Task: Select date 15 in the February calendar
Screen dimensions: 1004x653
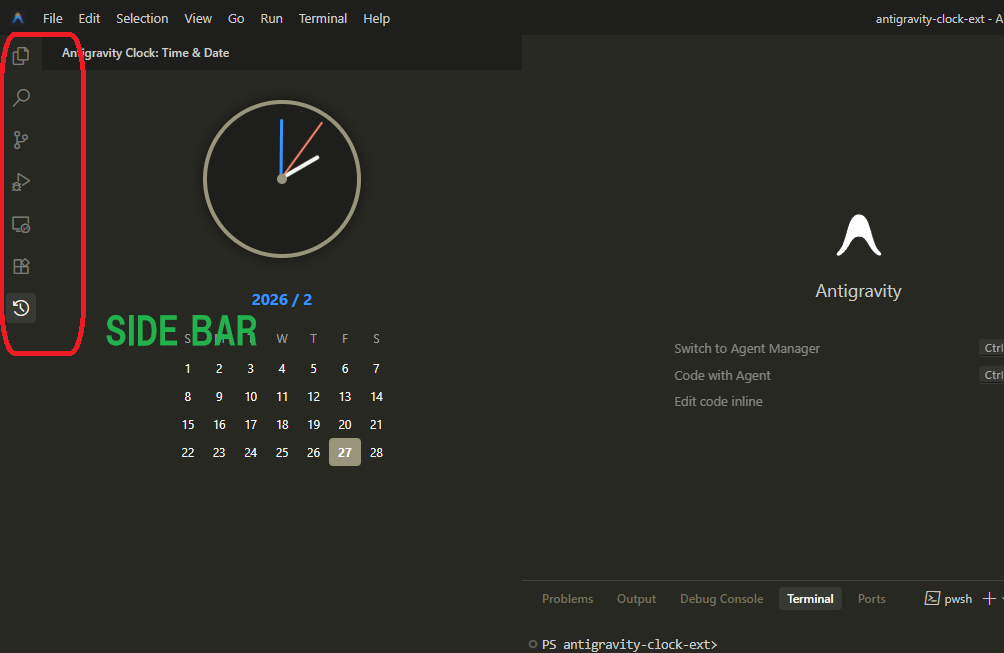Action: click(188, 424)
